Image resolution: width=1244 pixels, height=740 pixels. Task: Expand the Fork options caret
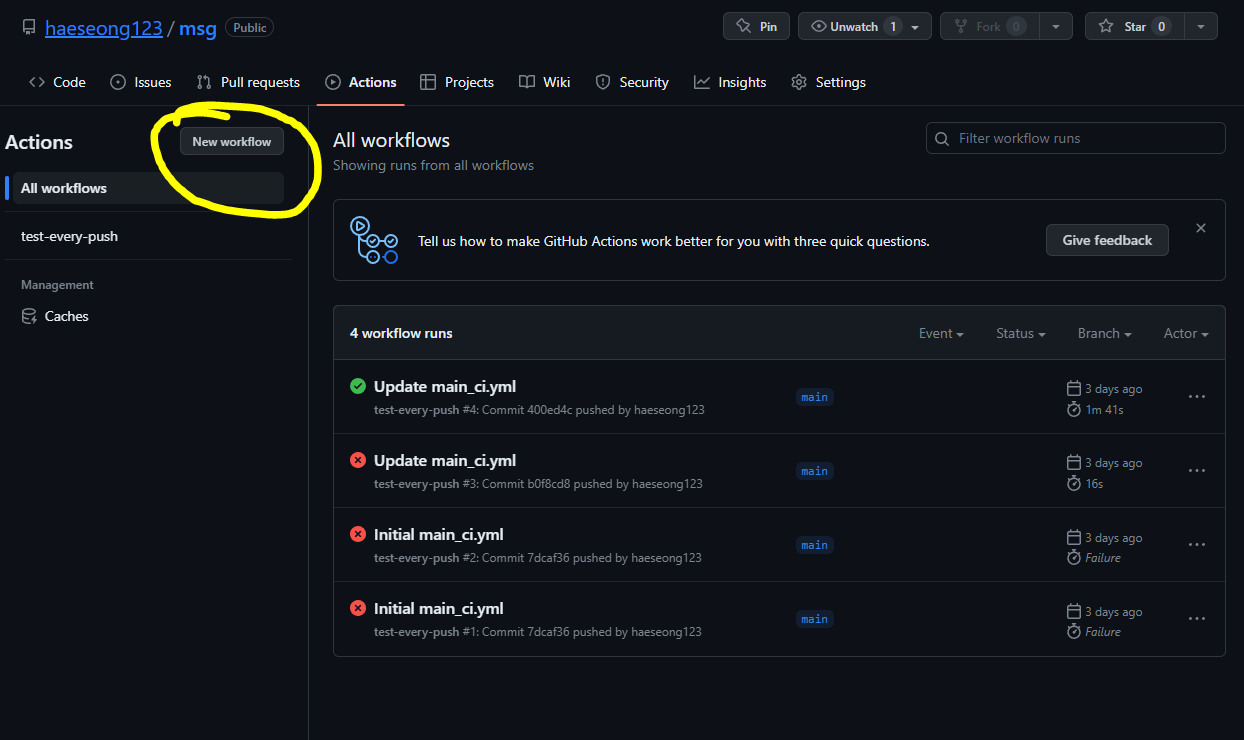tap(1056, 26)
